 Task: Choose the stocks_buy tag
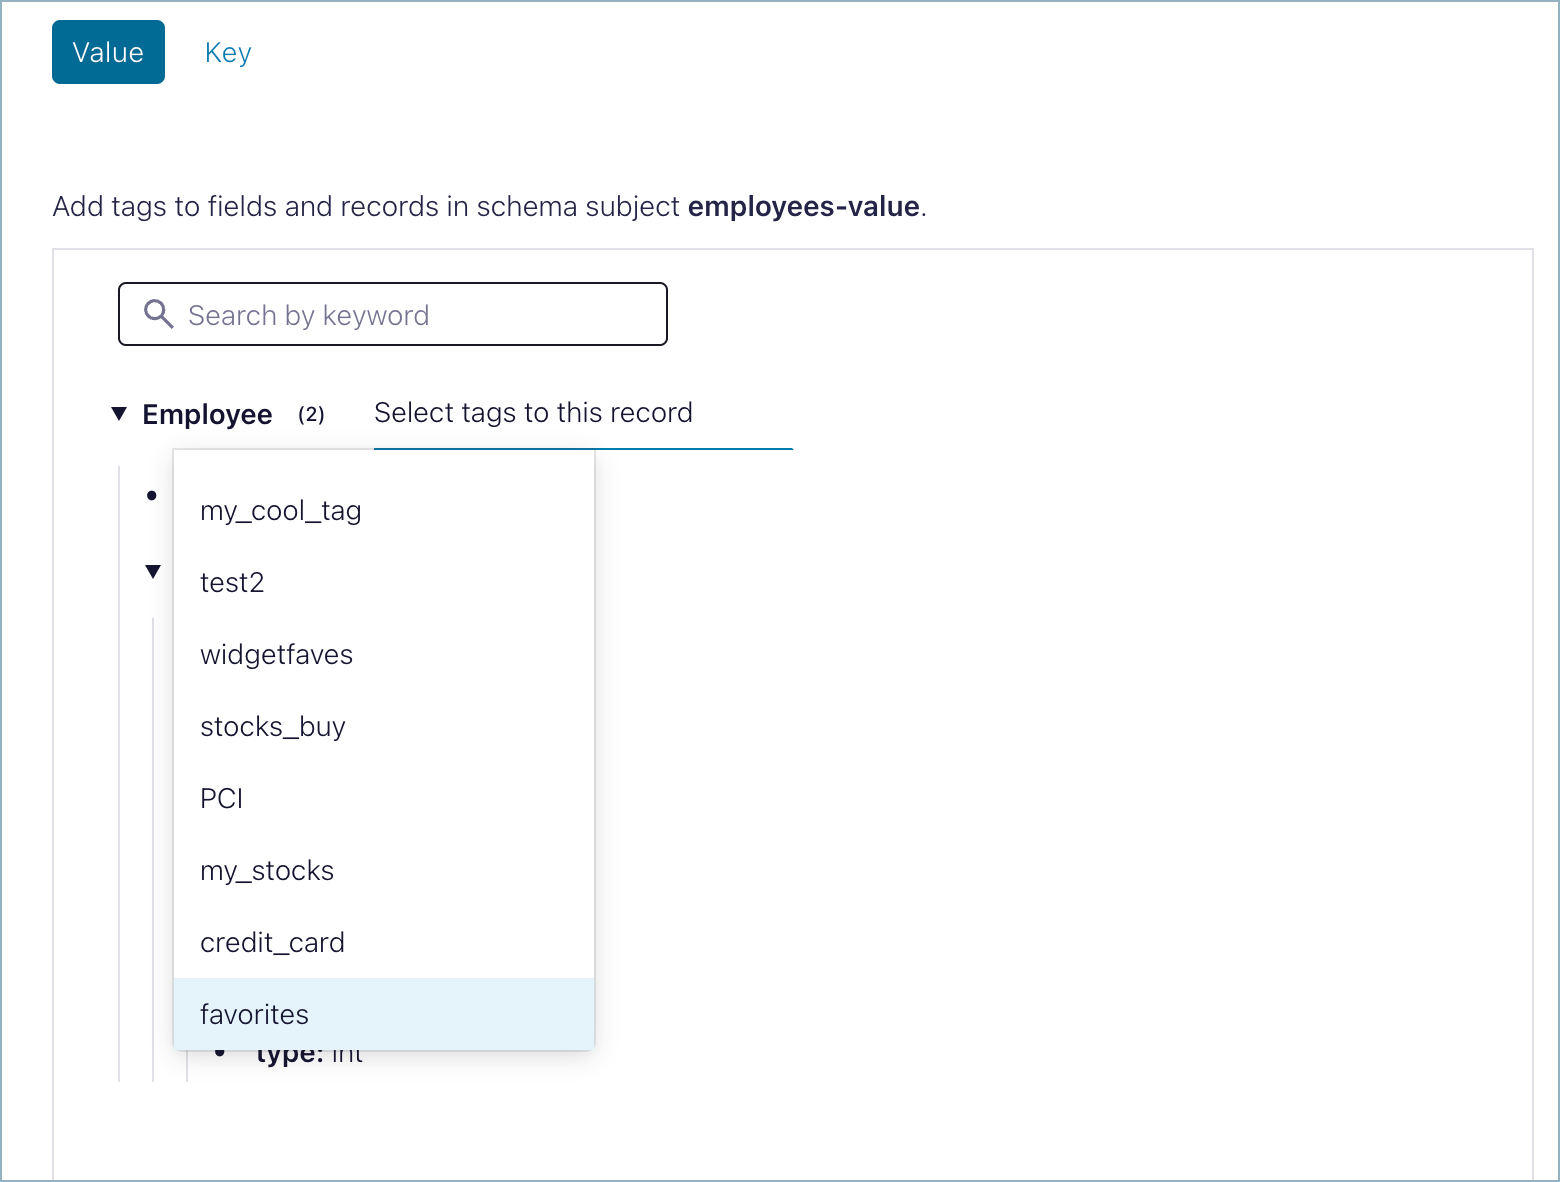(273, 727)
